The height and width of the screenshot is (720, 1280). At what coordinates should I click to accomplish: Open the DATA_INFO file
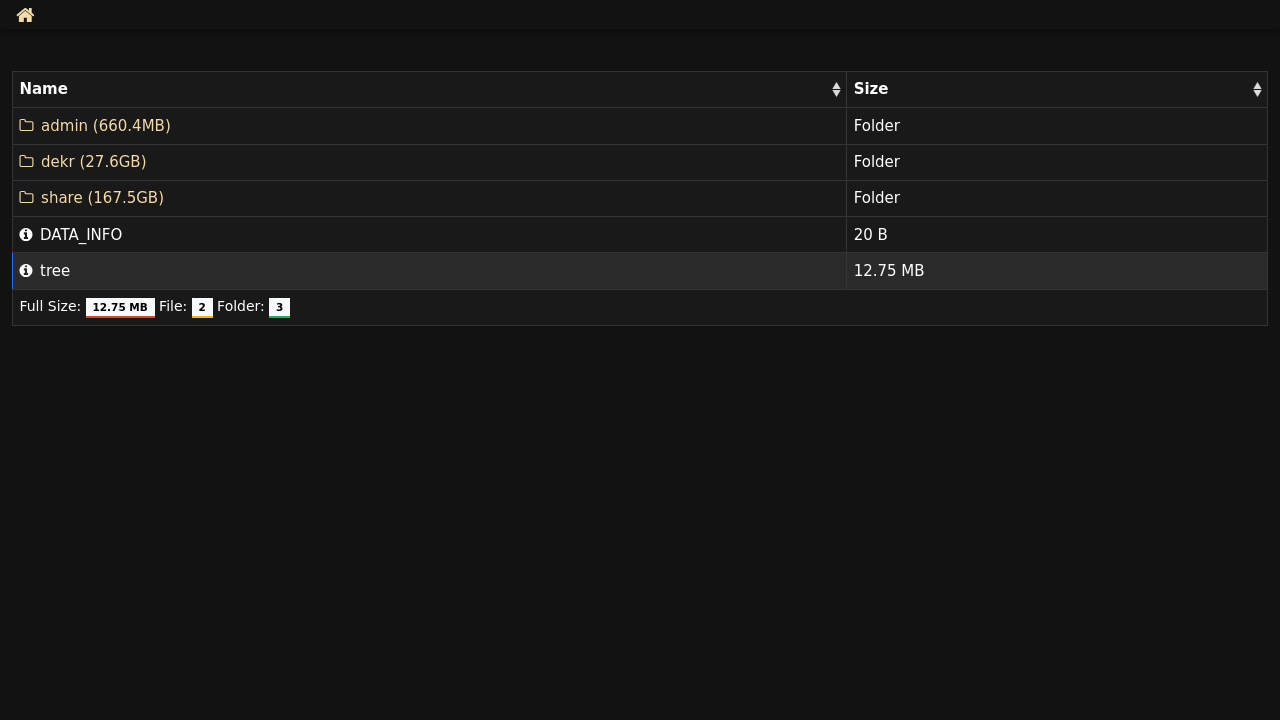tap(81, 235)
